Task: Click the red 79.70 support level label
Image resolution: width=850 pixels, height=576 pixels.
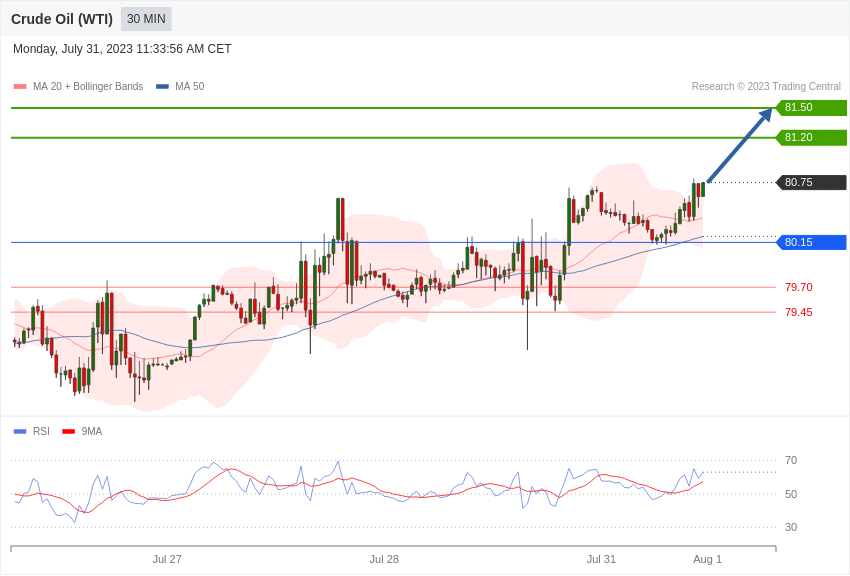Action: [x=799, y=287]
